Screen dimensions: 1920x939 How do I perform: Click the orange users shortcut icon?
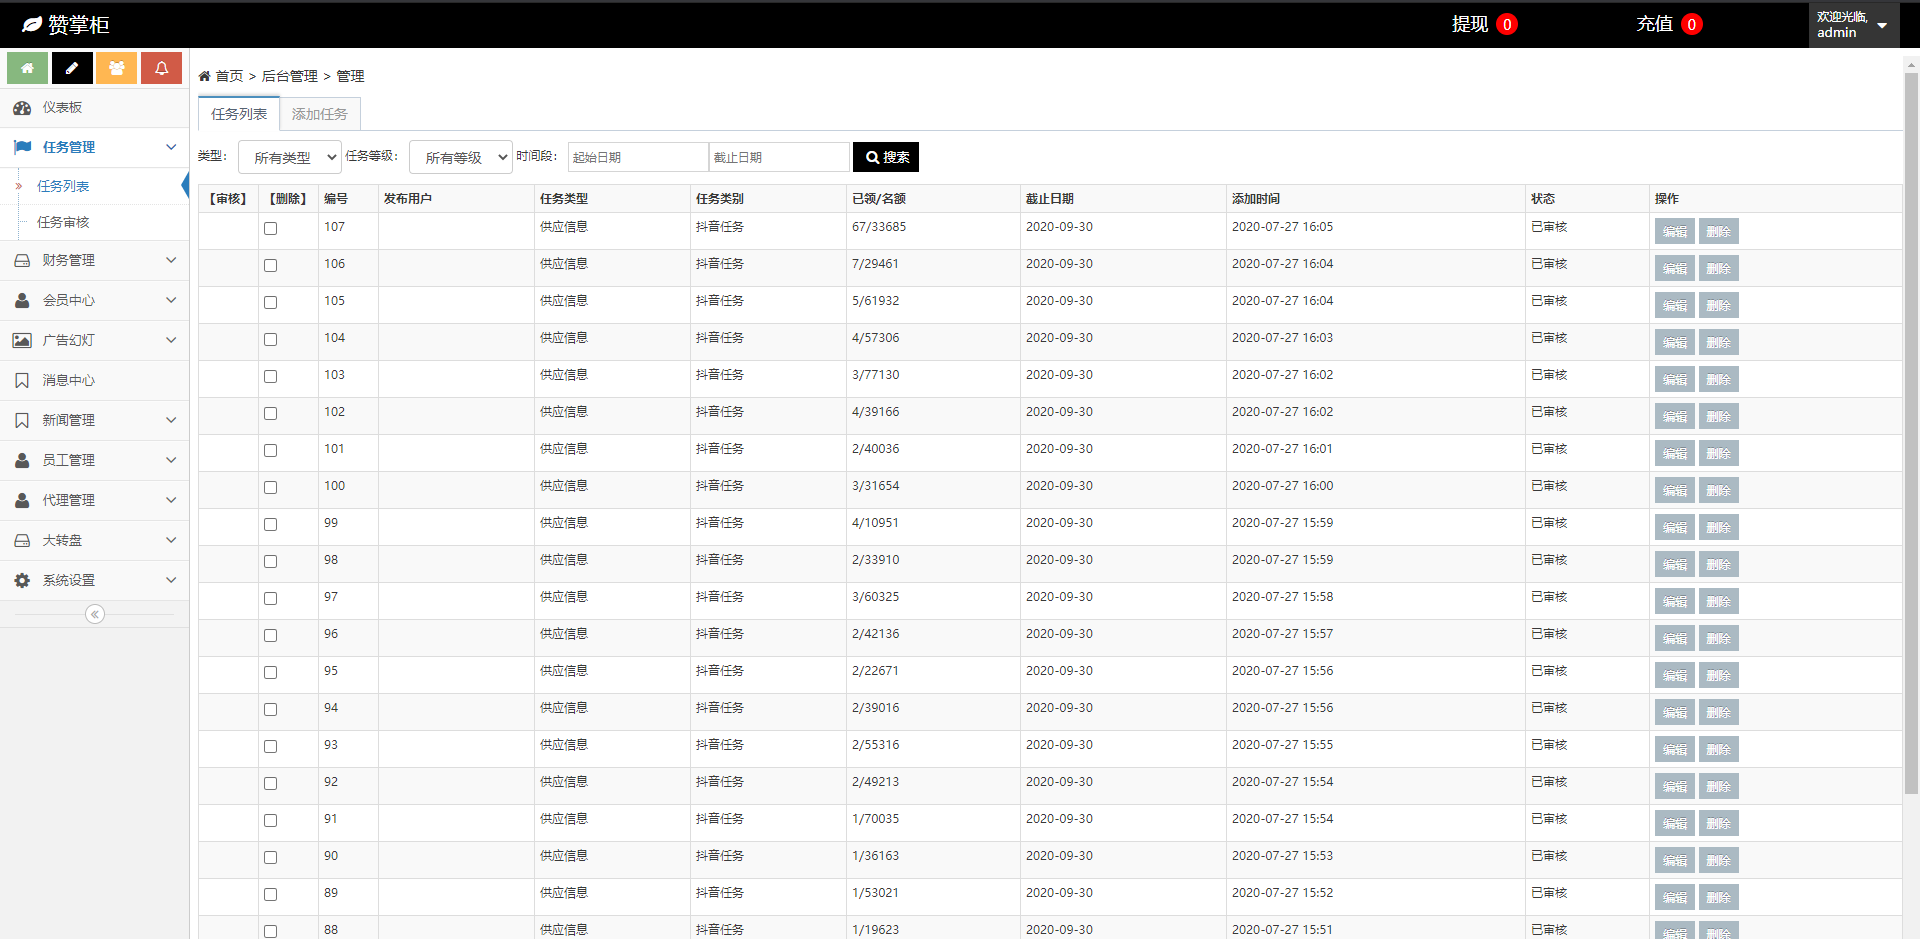tap(117, 68)
